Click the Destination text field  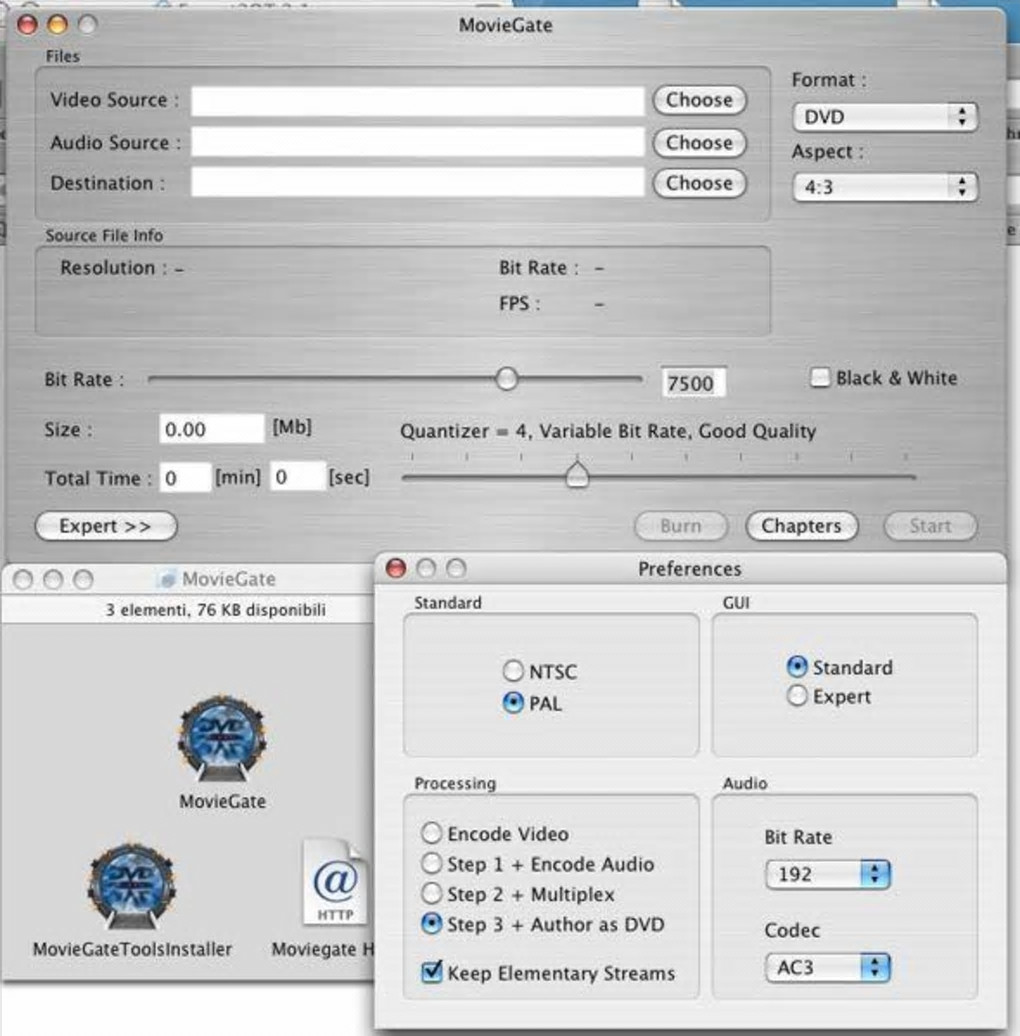coord(418,182)
